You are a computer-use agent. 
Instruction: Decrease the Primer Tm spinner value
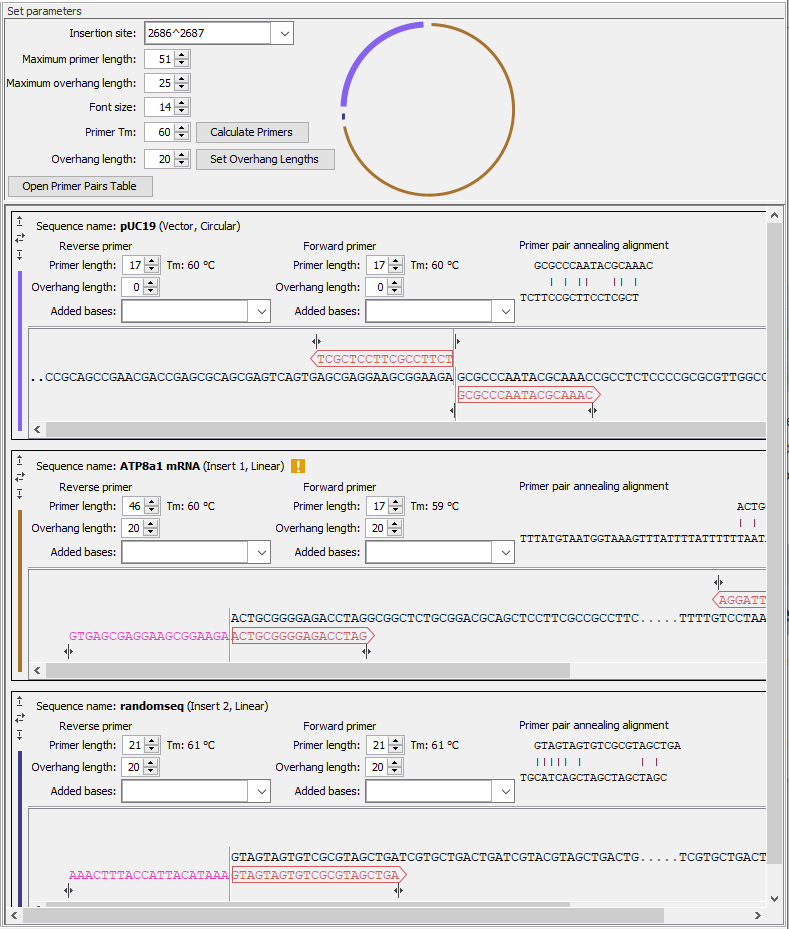tap(182, 136)
